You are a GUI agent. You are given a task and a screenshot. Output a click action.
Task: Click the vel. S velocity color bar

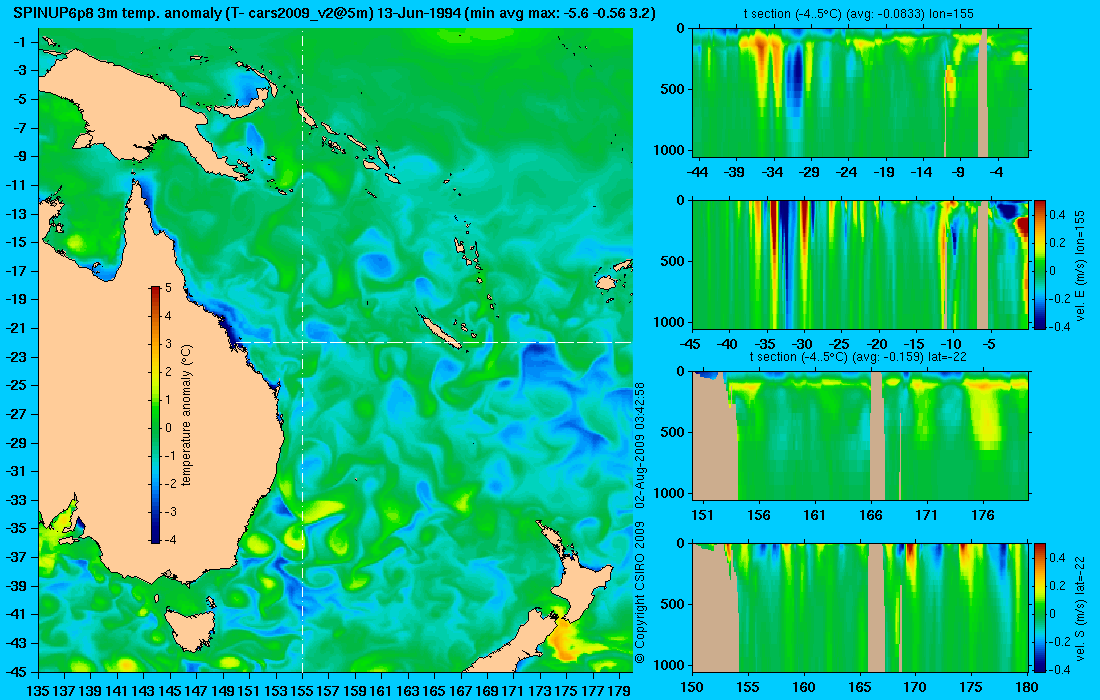click(x=1040, y=607)
